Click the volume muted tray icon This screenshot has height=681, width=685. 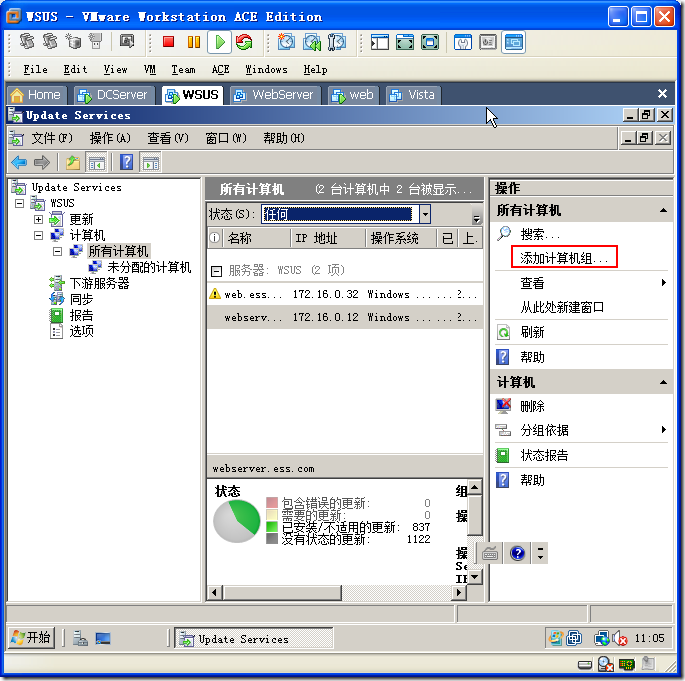coord(619,639)
